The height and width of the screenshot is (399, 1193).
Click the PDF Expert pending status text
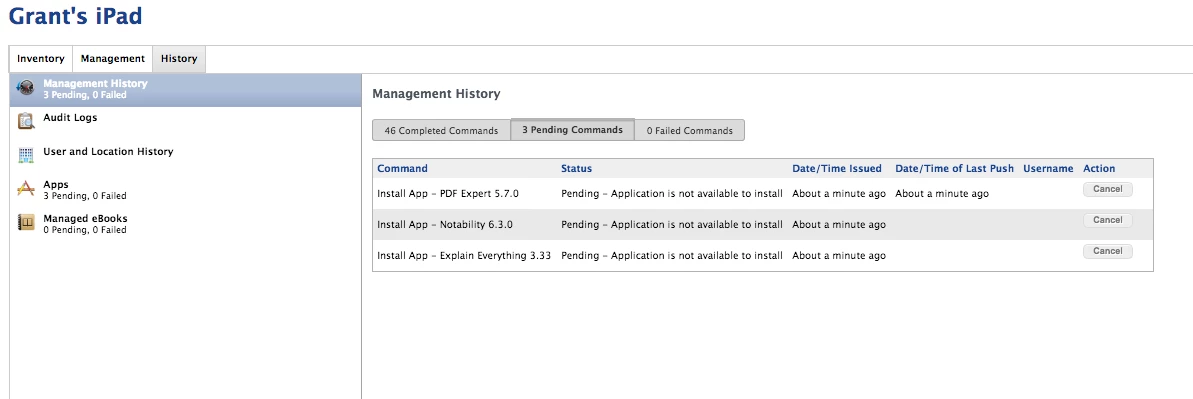(672, 193)
